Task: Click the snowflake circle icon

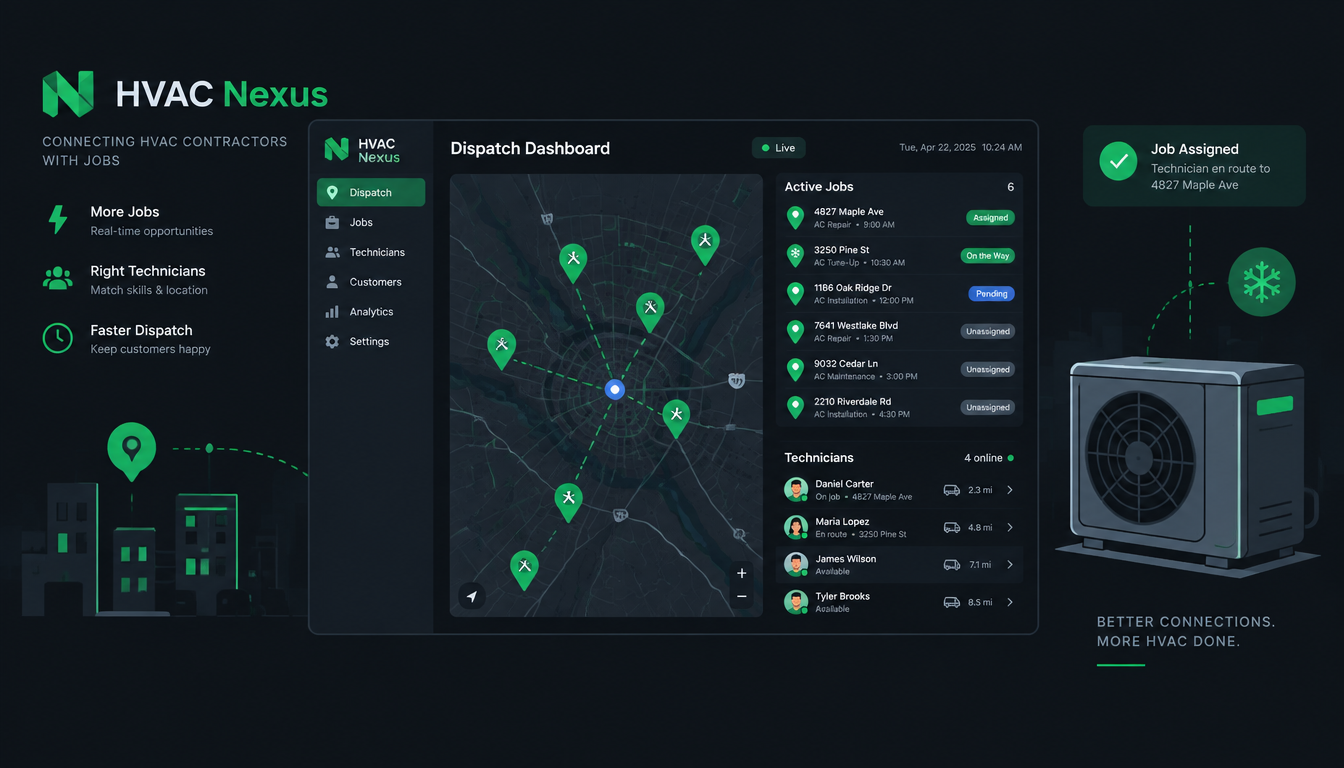Action: (1261, 282)
